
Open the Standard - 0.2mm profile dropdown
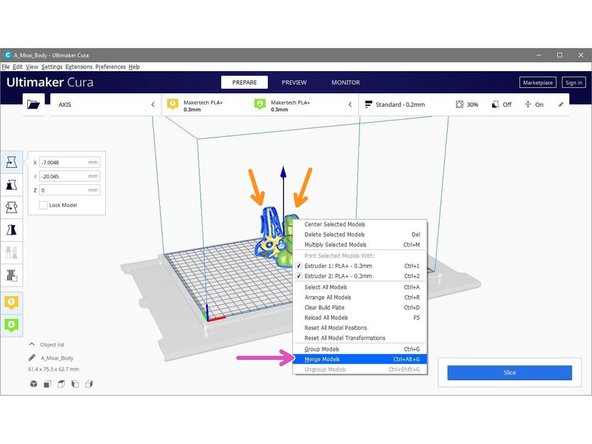pyautogui.click(x=465, y=105)
